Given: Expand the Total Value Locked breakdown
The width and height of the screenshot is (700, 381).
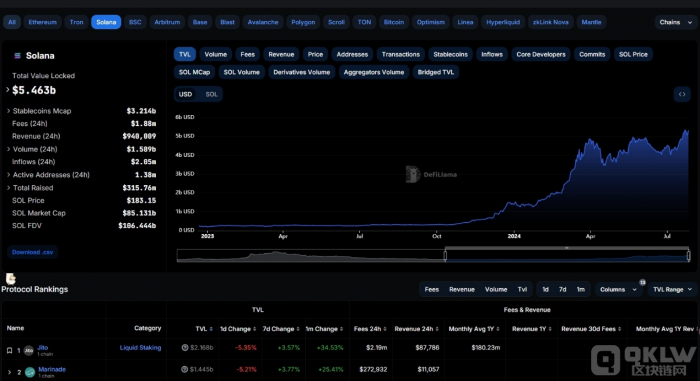Looking at the screenshot, I should pyautogui.click(x=8, y=90).
